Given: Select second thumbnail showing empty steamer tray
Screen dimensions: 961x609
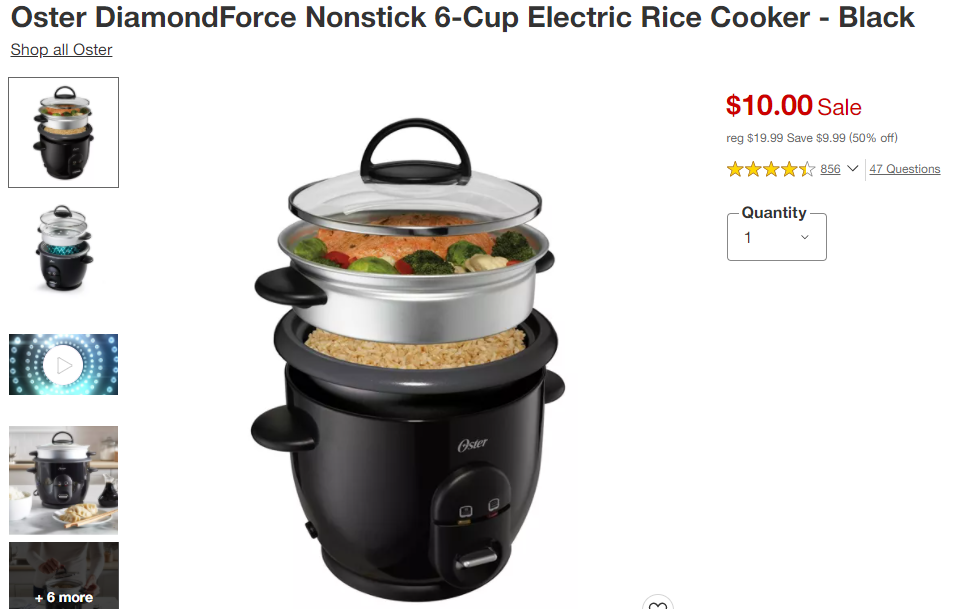Looking at the screenshot, I should pyautogui.click(x=64, y=248).
